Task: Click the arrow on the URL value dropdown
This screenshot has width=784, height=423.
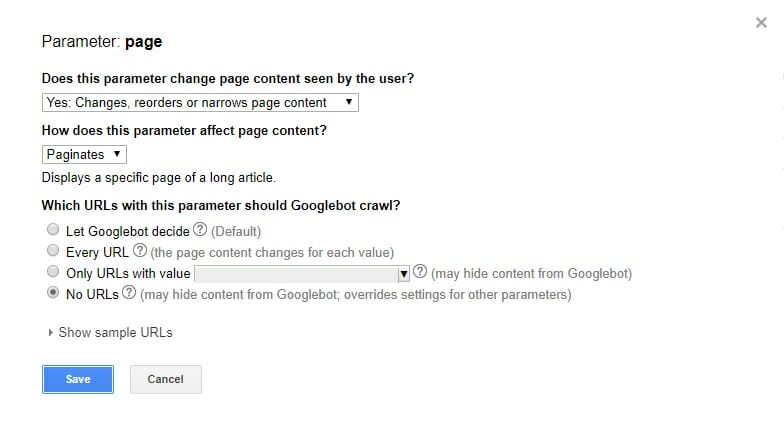Action: point(404,273)
